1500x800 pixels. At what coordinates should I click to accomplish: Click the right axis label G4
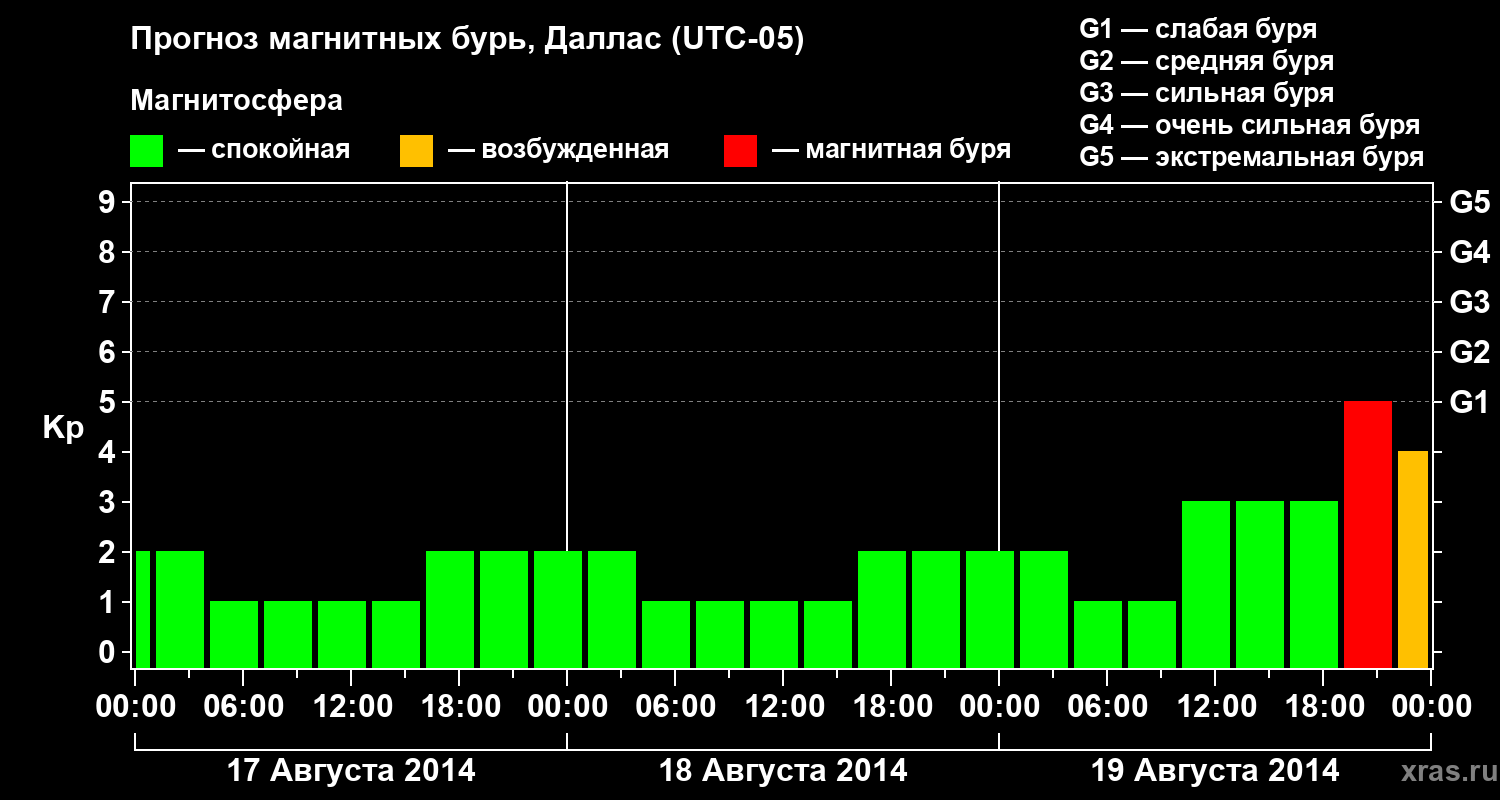1469,252
